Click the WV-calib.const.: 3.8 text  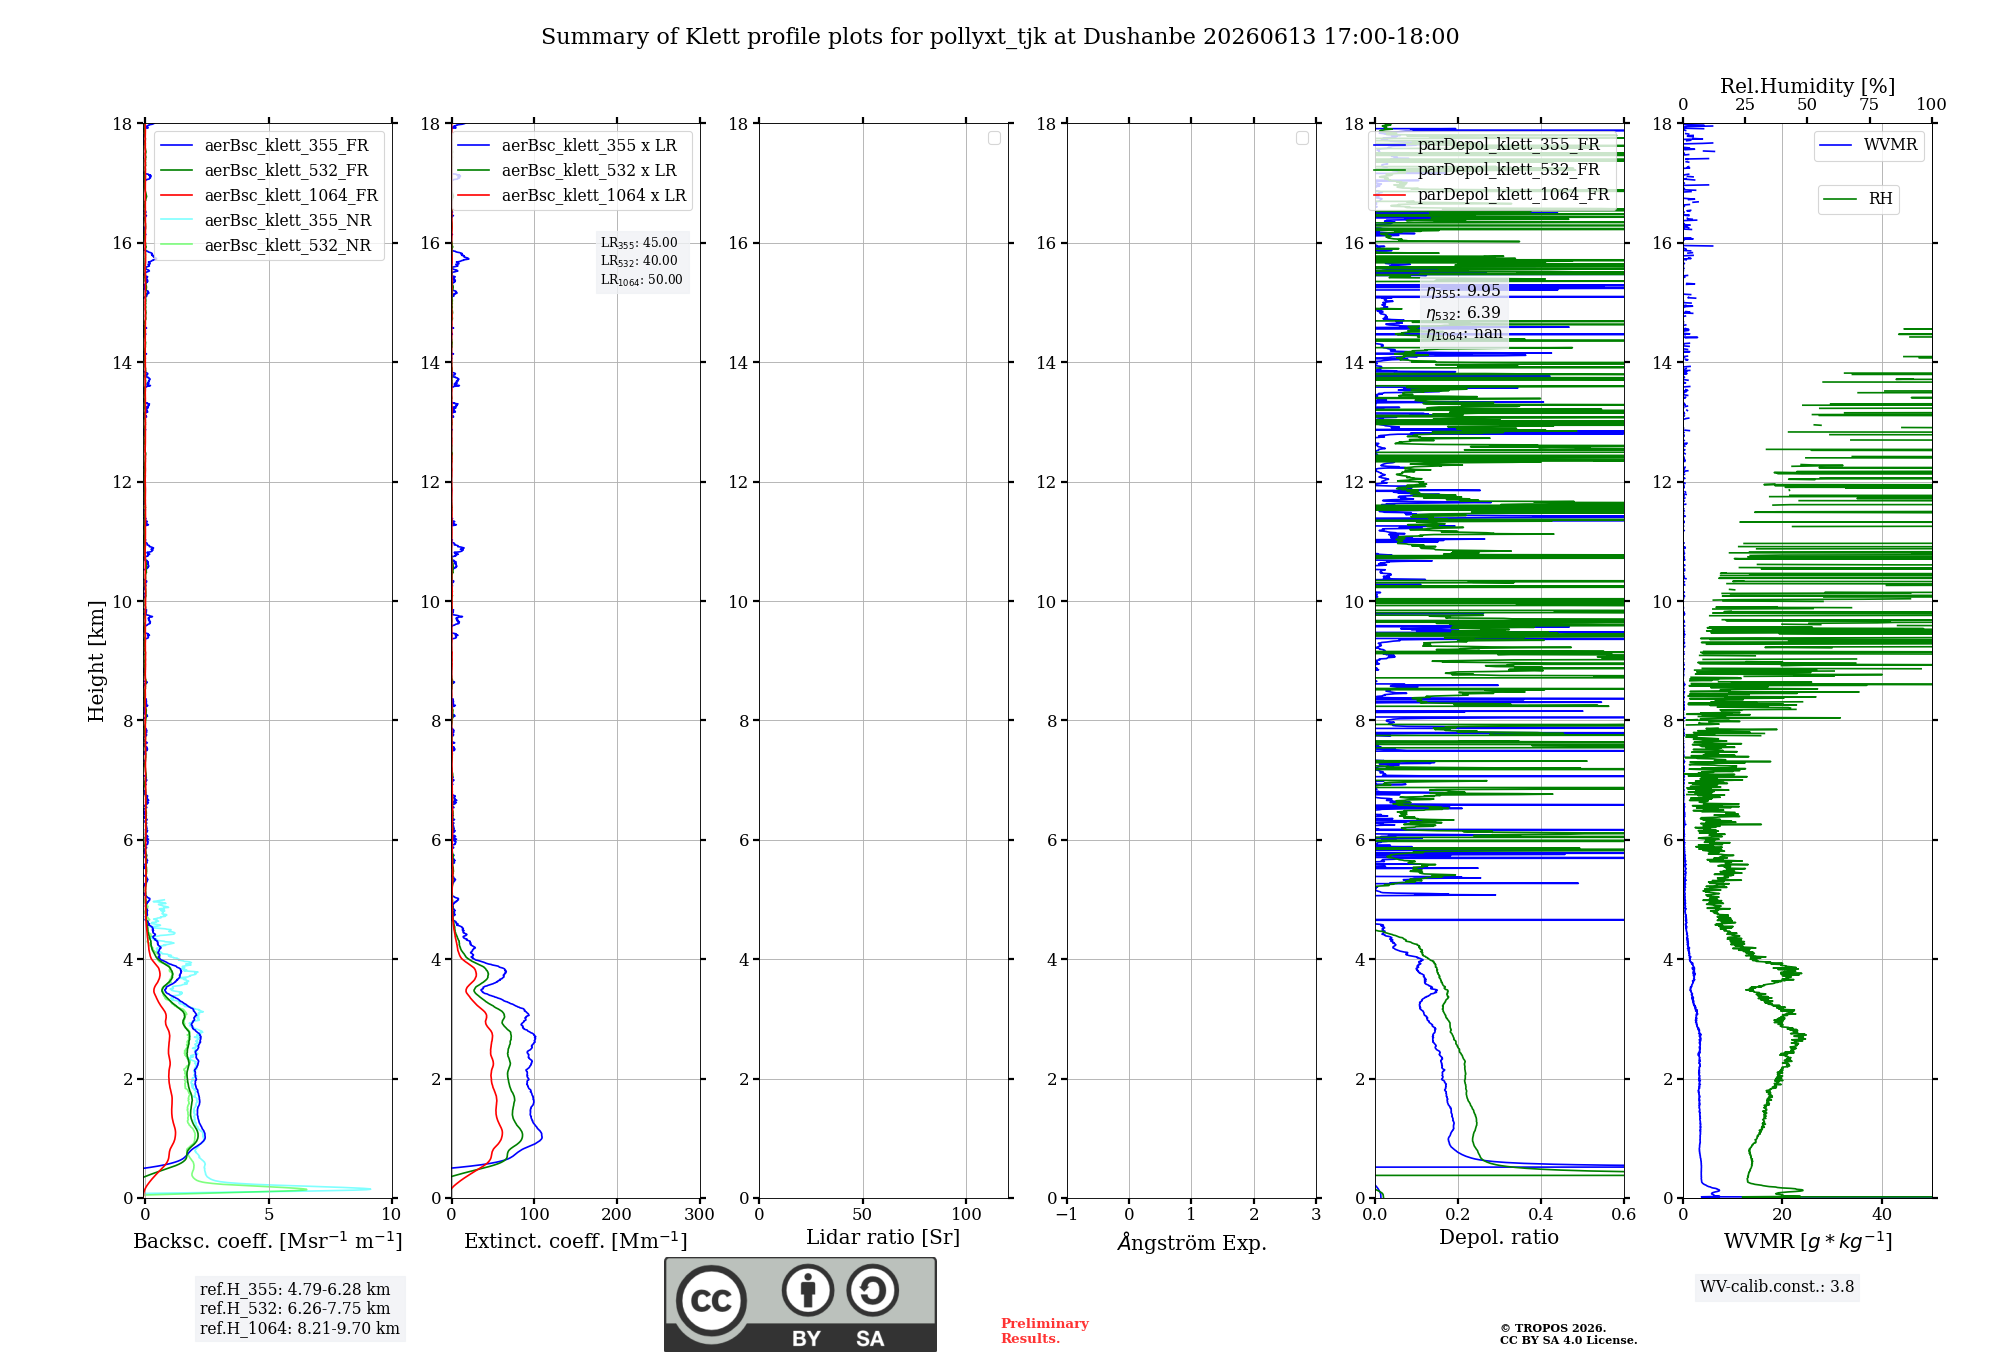pos(1777,1287)
